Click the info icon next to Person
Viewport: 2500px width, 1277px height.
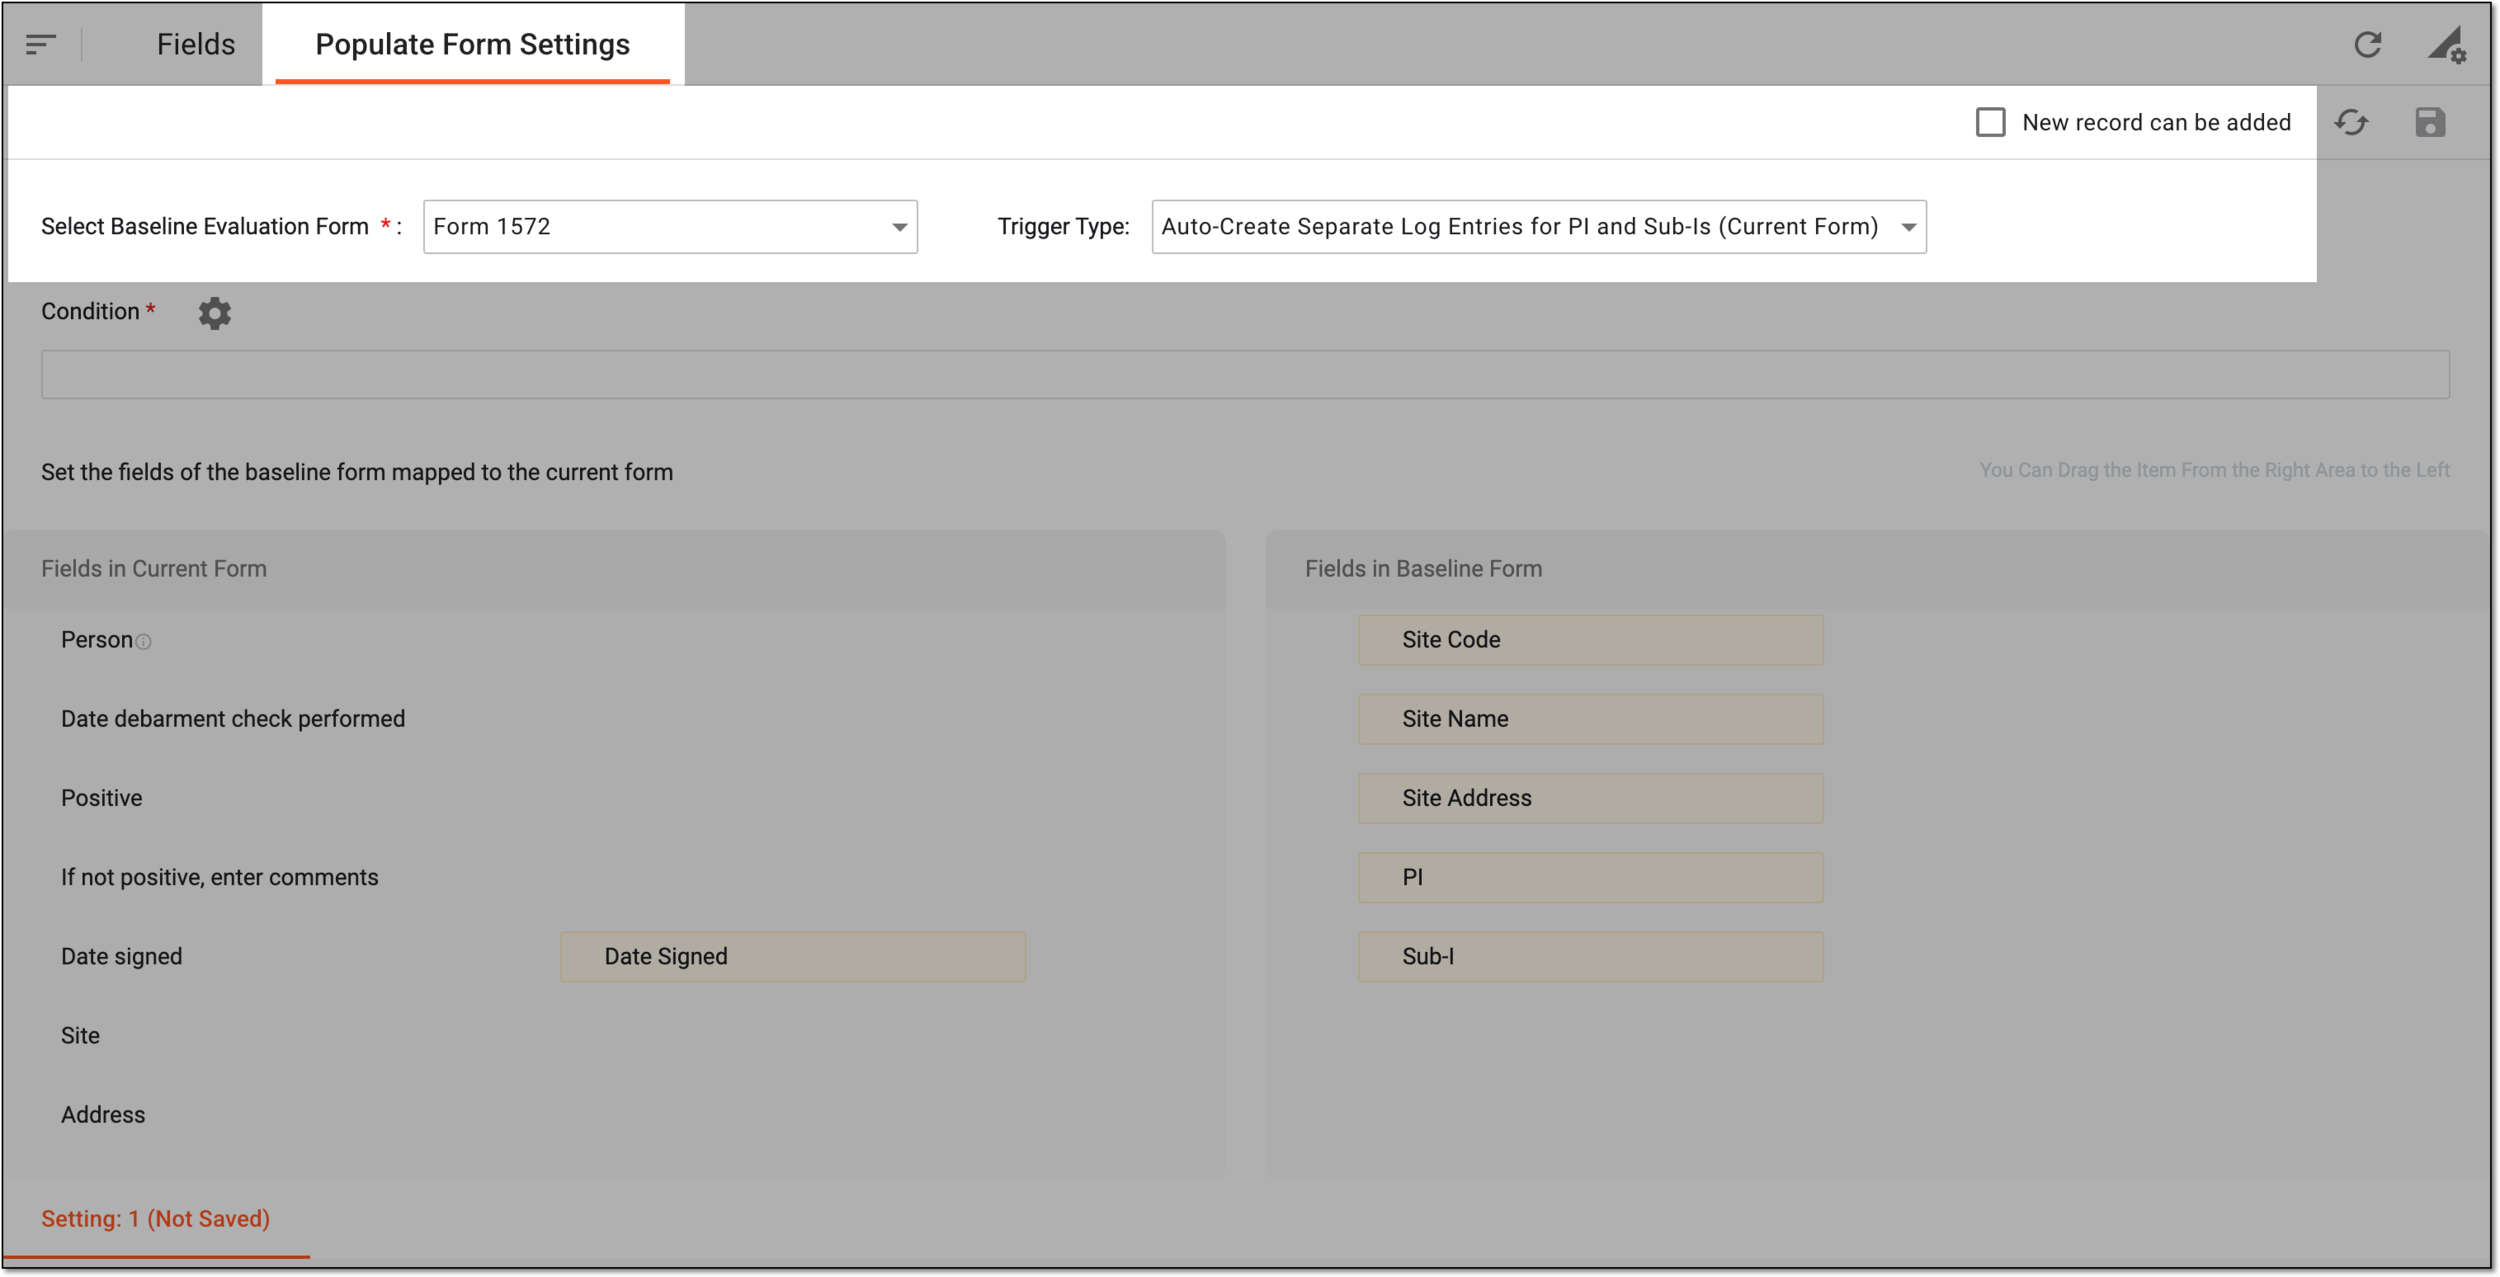(143, 642)
